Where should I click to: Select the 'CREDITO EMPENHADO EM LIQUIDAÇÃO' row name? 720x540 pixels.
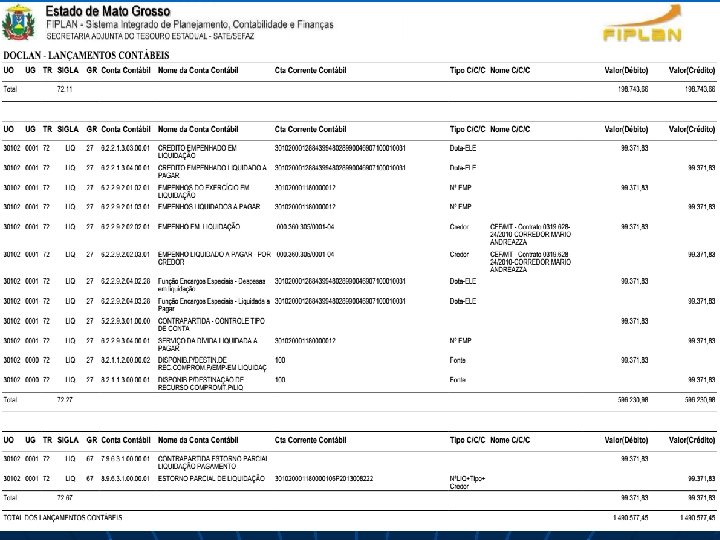(197, 152)
